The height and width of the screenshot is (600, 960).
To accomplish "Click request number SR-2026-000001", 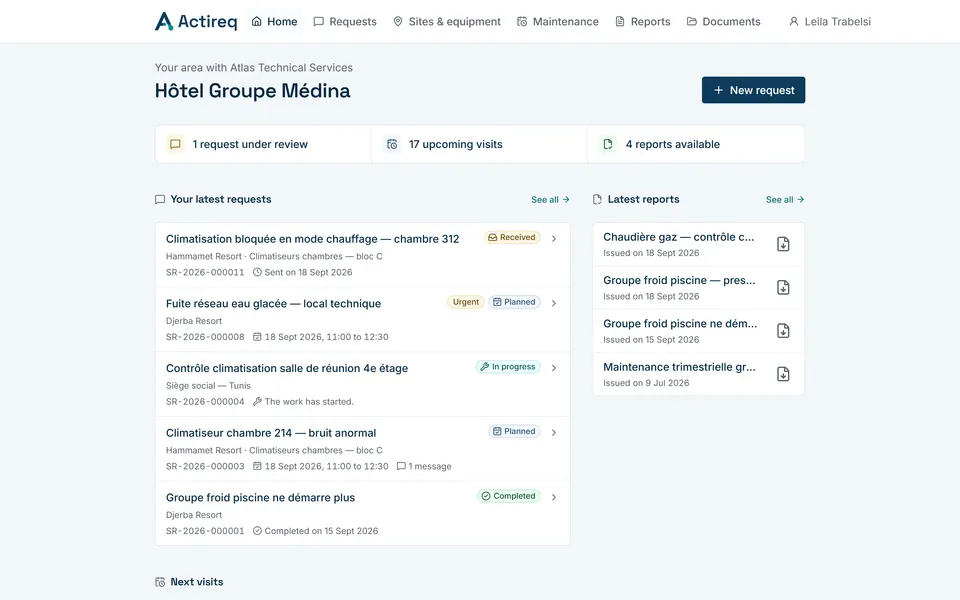I will 205,531.
